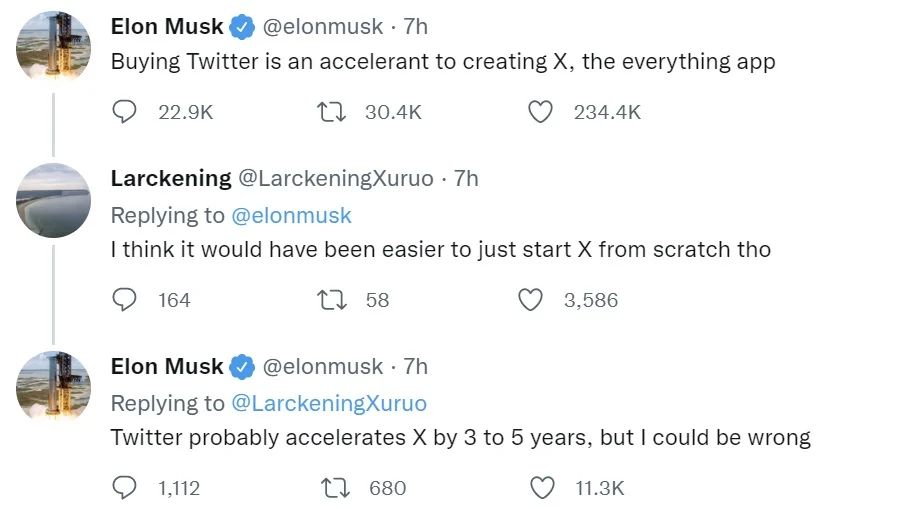
Task: Like the tweet with 11.3K likes
Action: click(541, 487)
